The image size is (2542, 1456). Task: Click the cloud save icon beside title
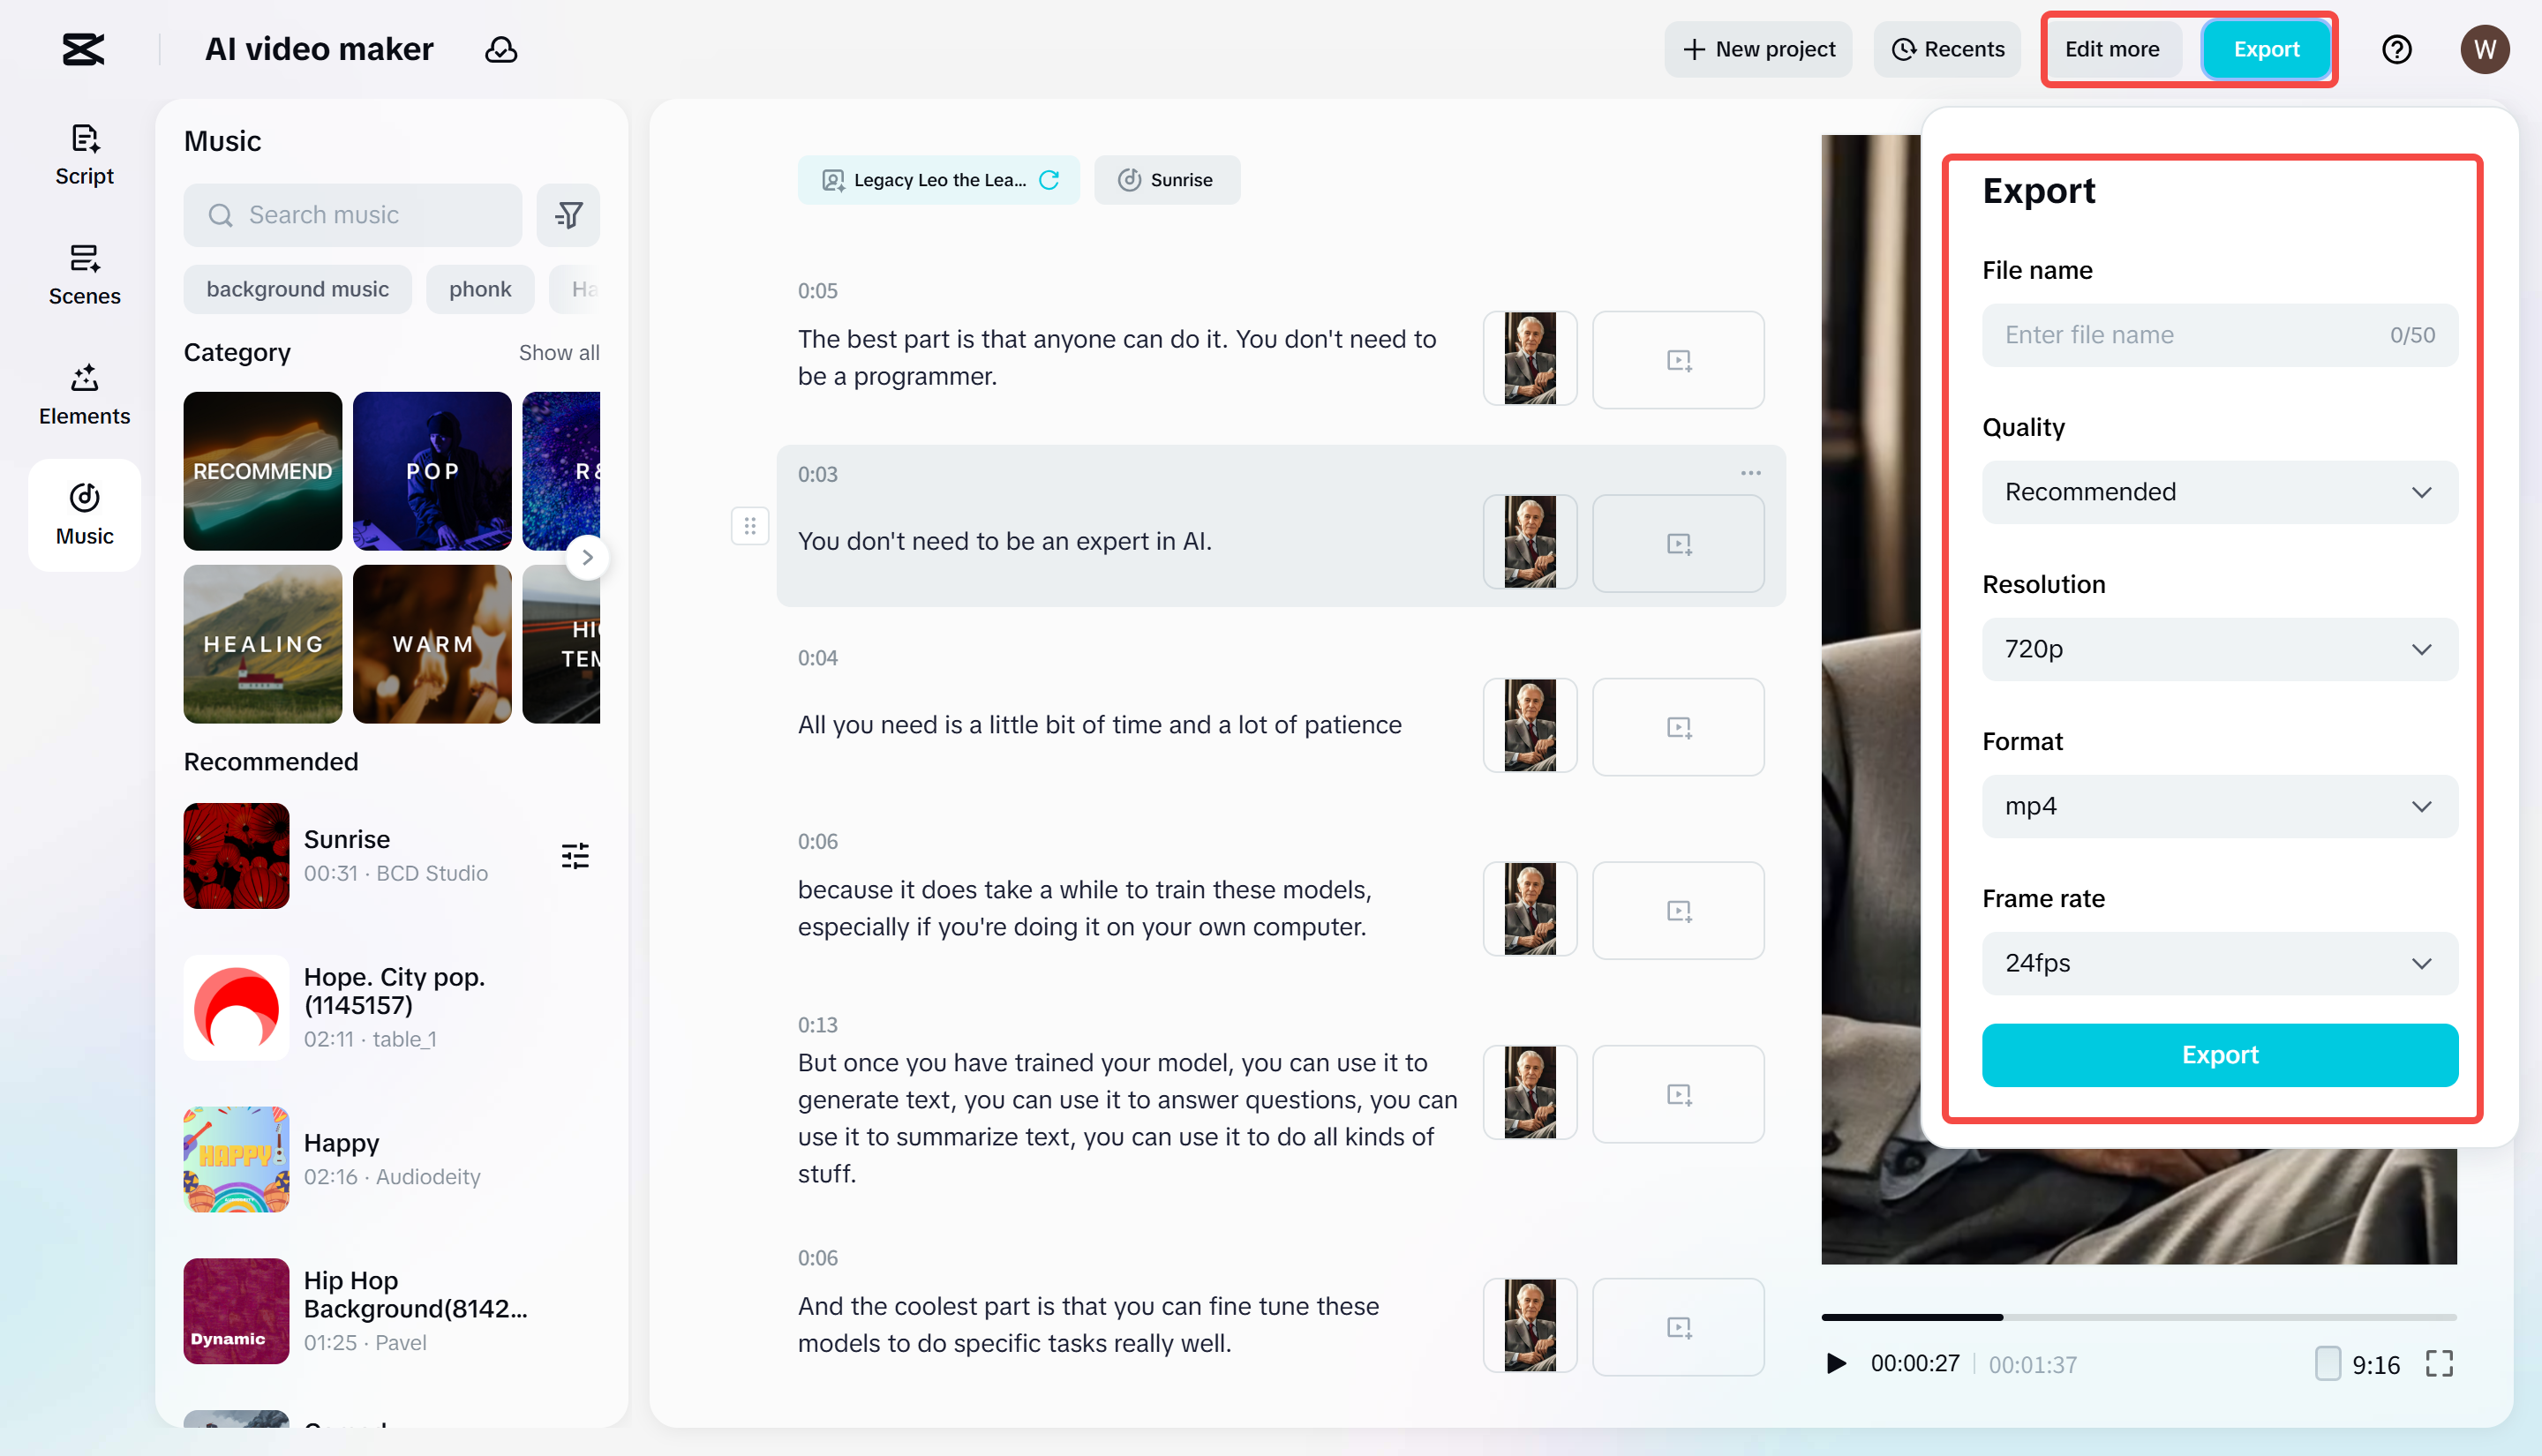(x=501, y=49)
